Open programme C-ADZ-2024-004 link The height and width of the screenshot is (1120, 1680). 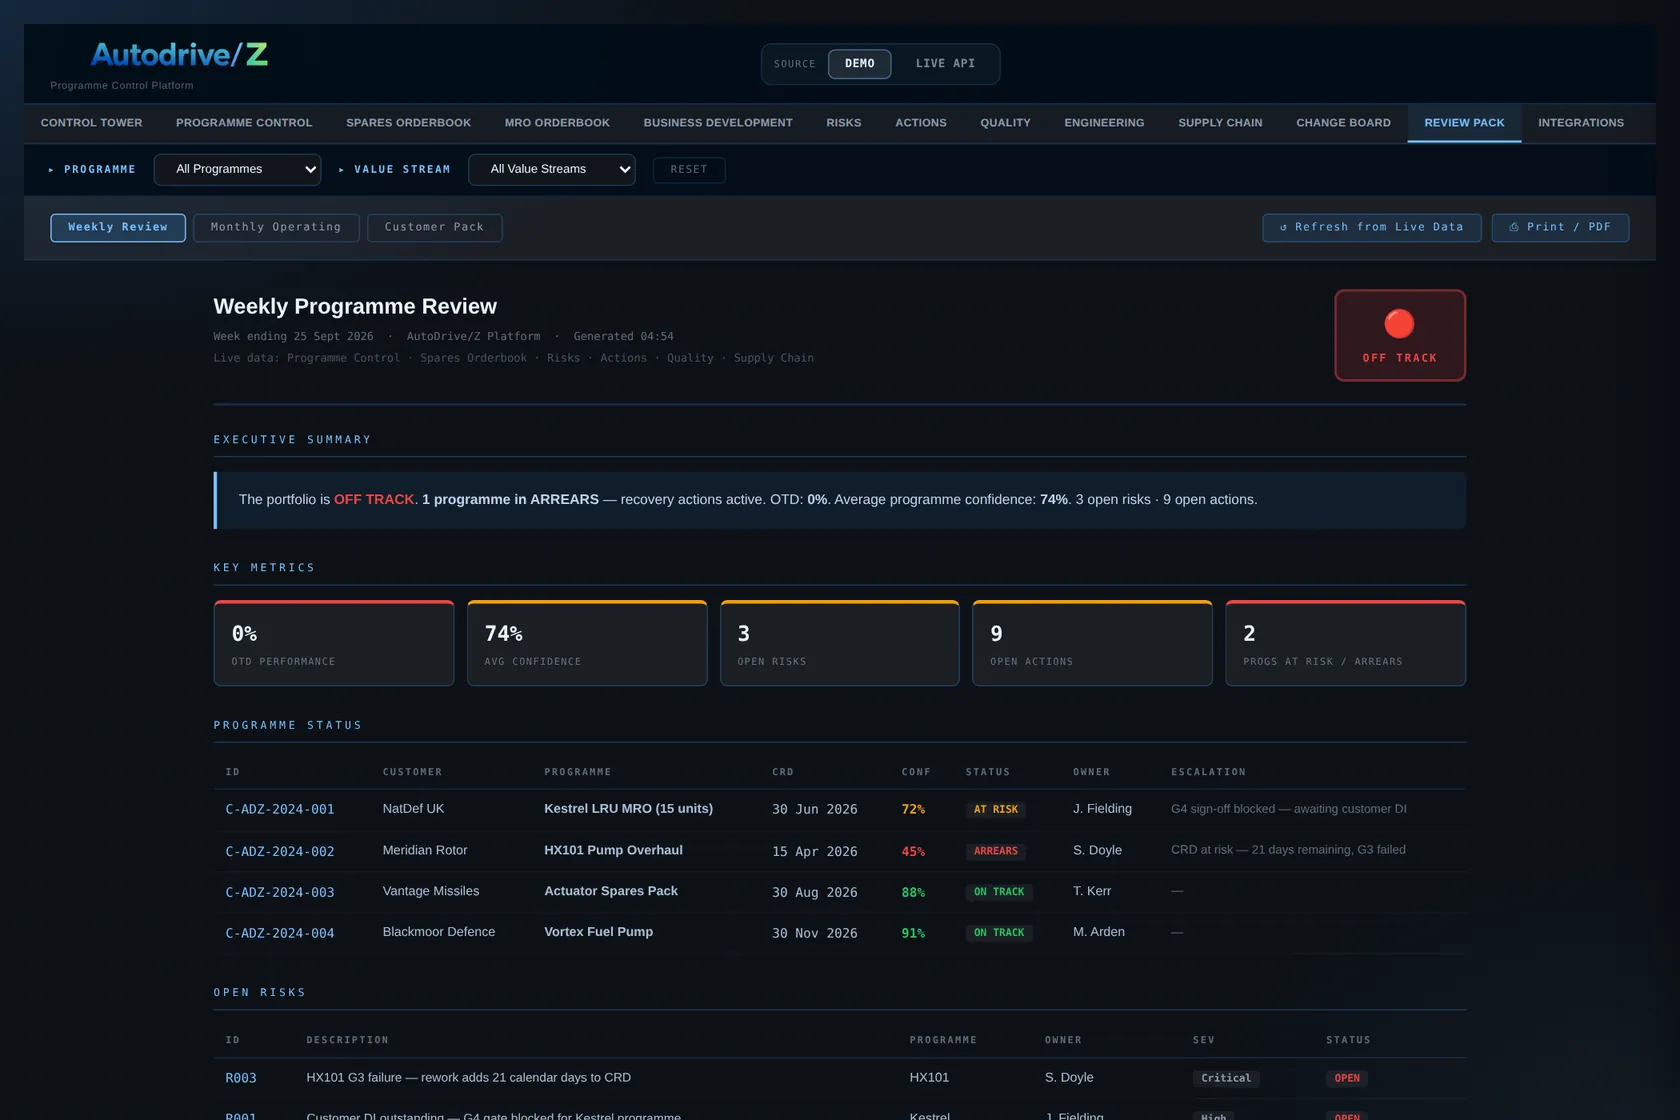[280, 933]
